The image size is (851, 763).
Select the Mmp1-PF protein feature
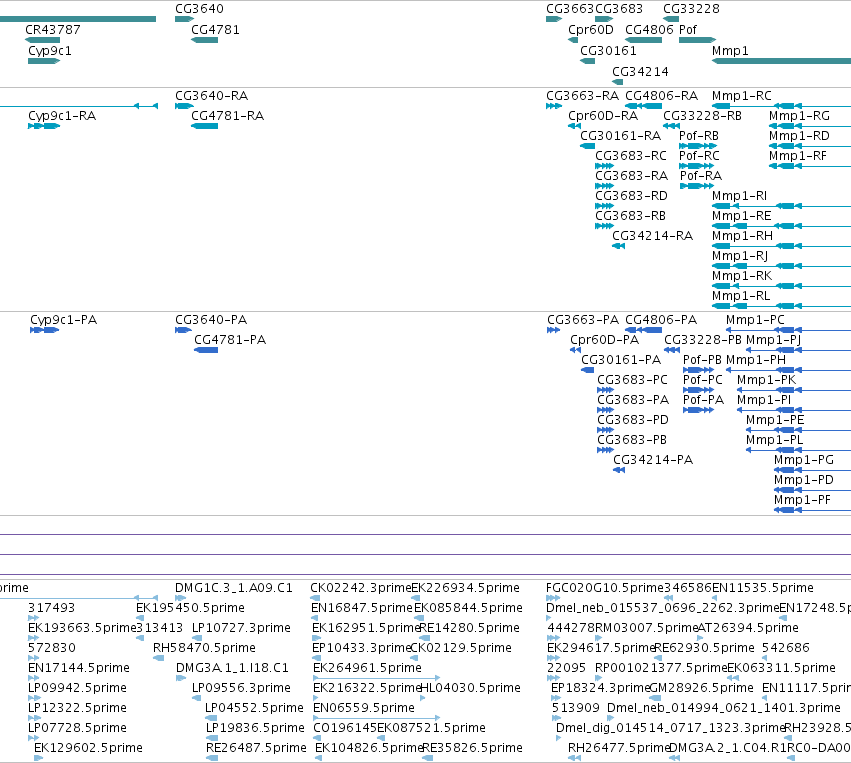(812, 510)
